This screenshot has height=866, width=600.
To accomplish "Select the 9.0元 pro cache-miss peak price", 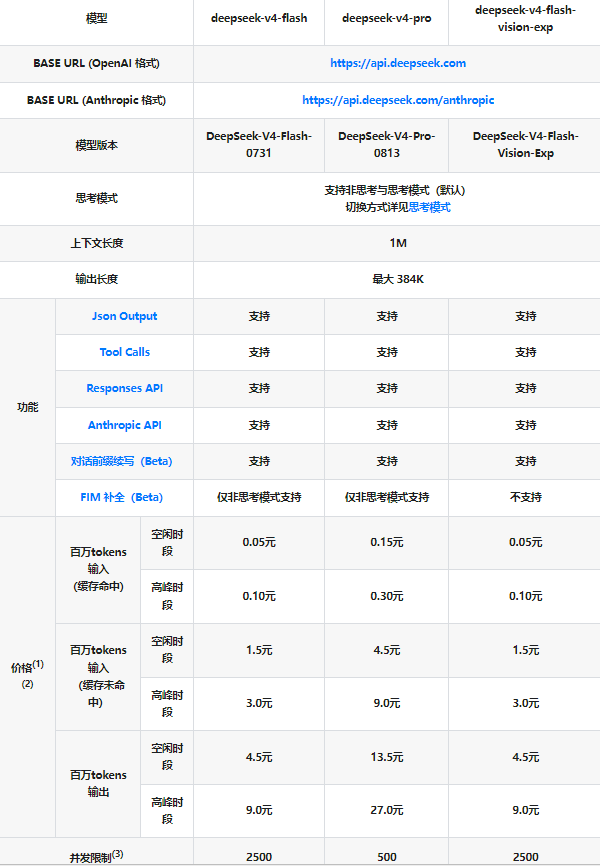I will [x=387, y=703].
